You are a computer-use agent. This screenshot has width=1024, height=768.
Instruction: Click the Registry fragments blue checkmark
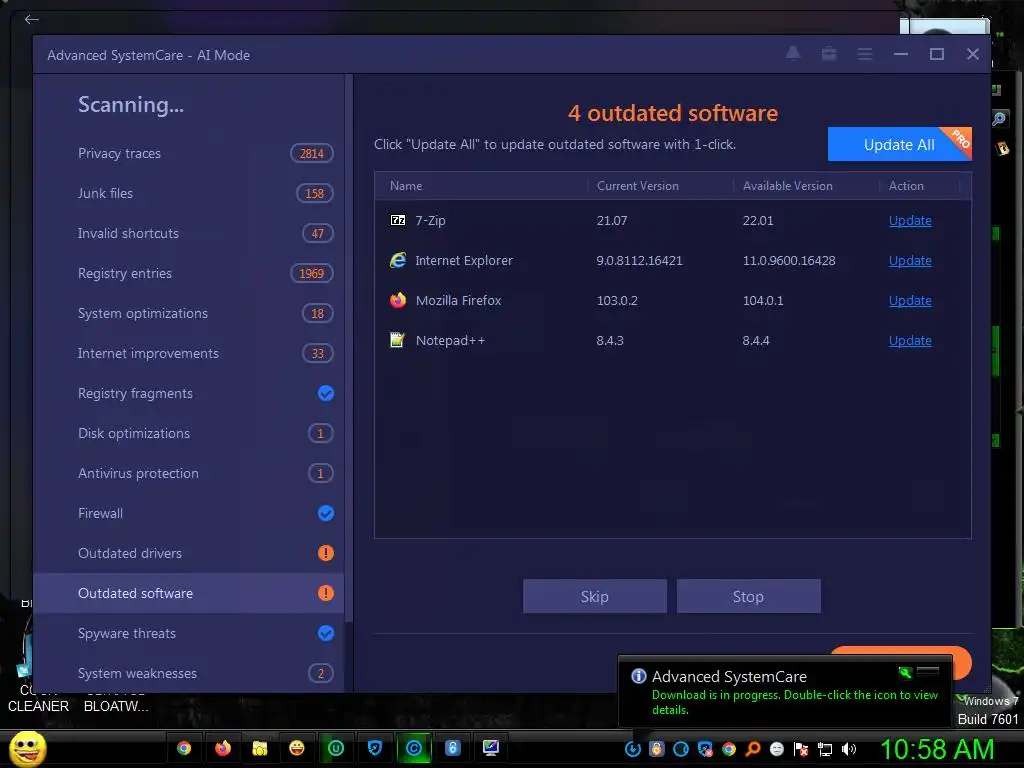[326, 393]
